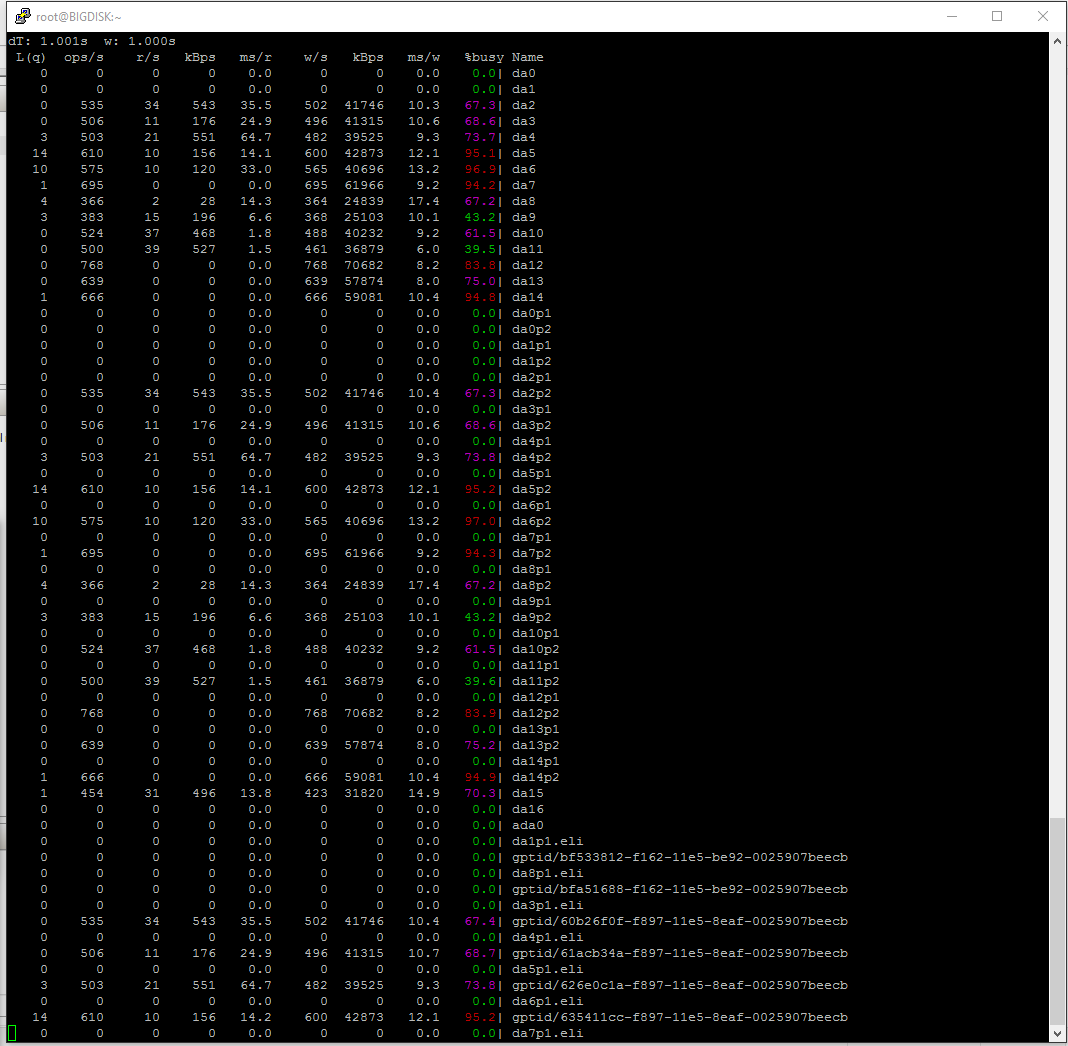Select gptid/61acb34a entry
The image size is (1068, 1046).
pyautogui.click(x=680, y=953)
